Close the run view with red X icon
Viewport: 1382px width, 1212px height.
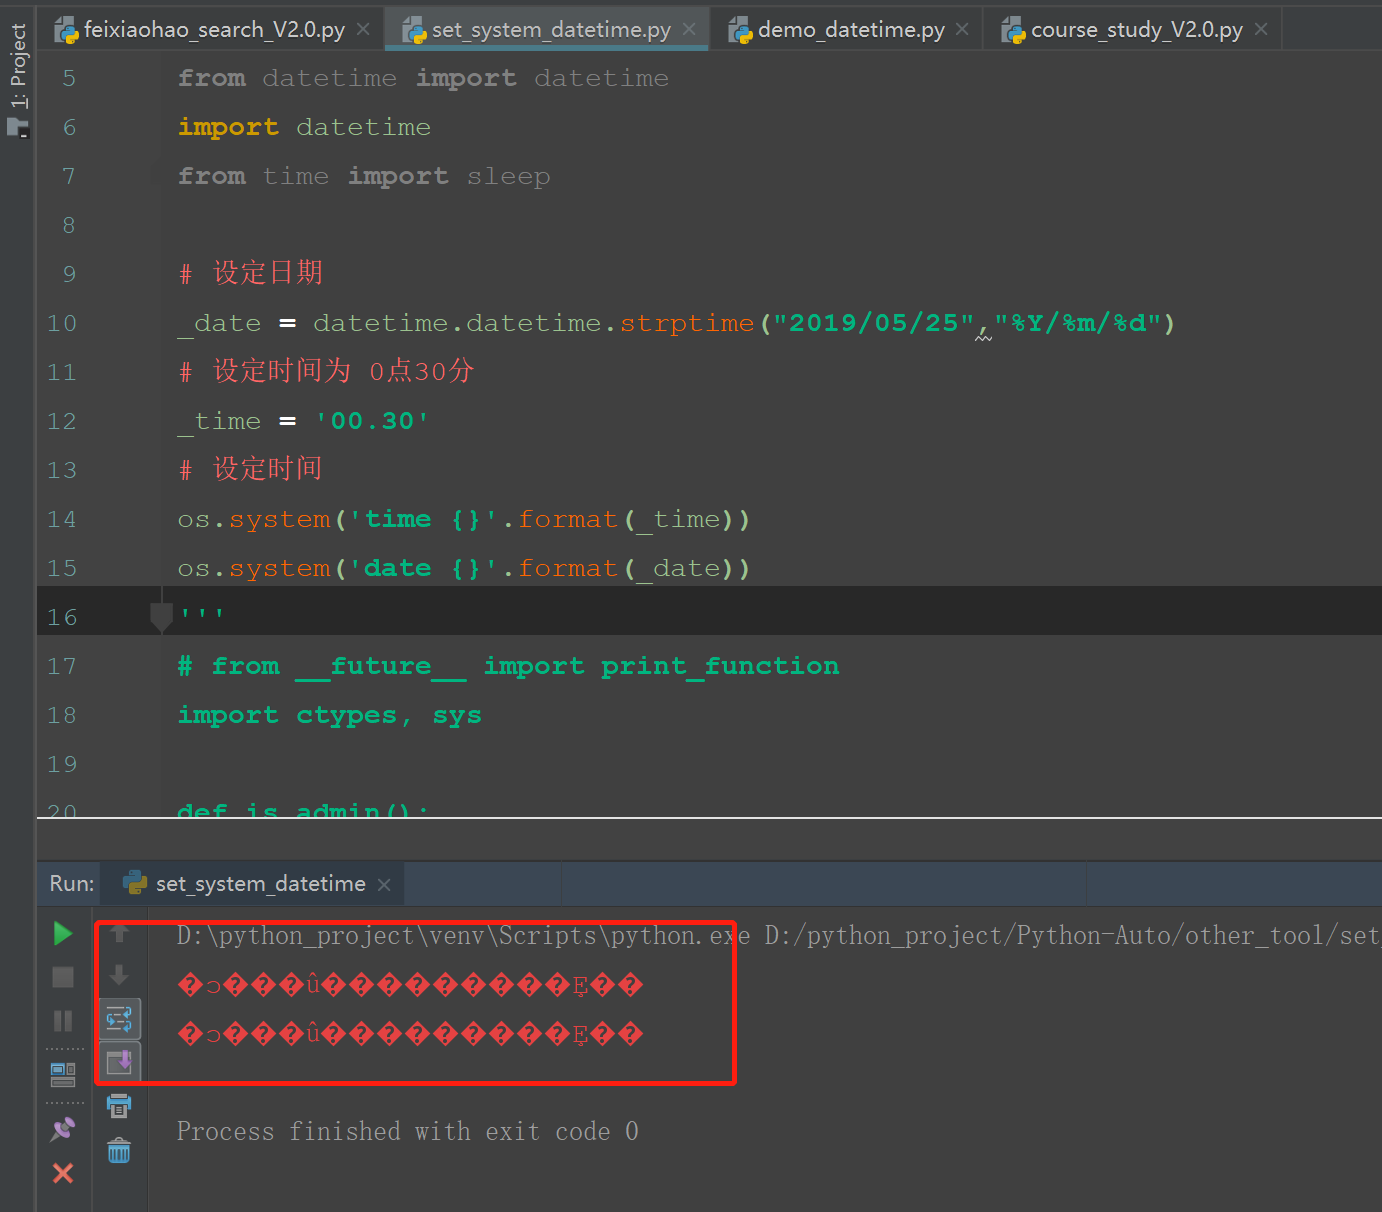coord(63,1173)
